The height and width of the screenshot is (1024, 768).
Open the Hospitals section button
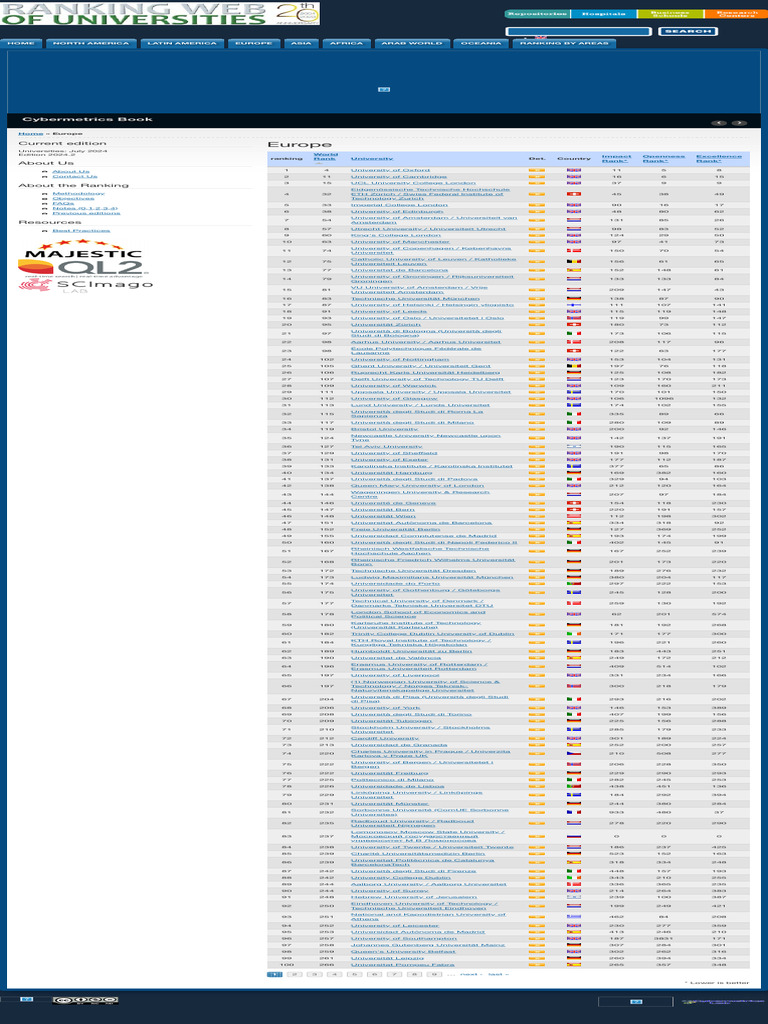(603, 14)
